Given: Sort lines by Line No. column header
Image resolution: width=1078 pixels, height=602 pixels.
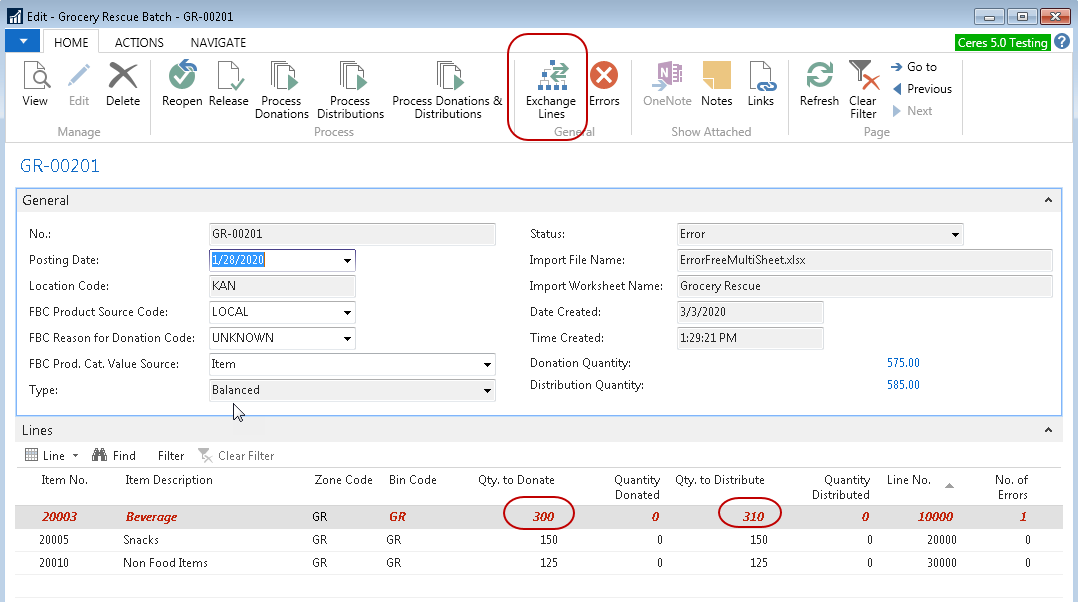Looking at the screenshot, I should tap(909, 481).
